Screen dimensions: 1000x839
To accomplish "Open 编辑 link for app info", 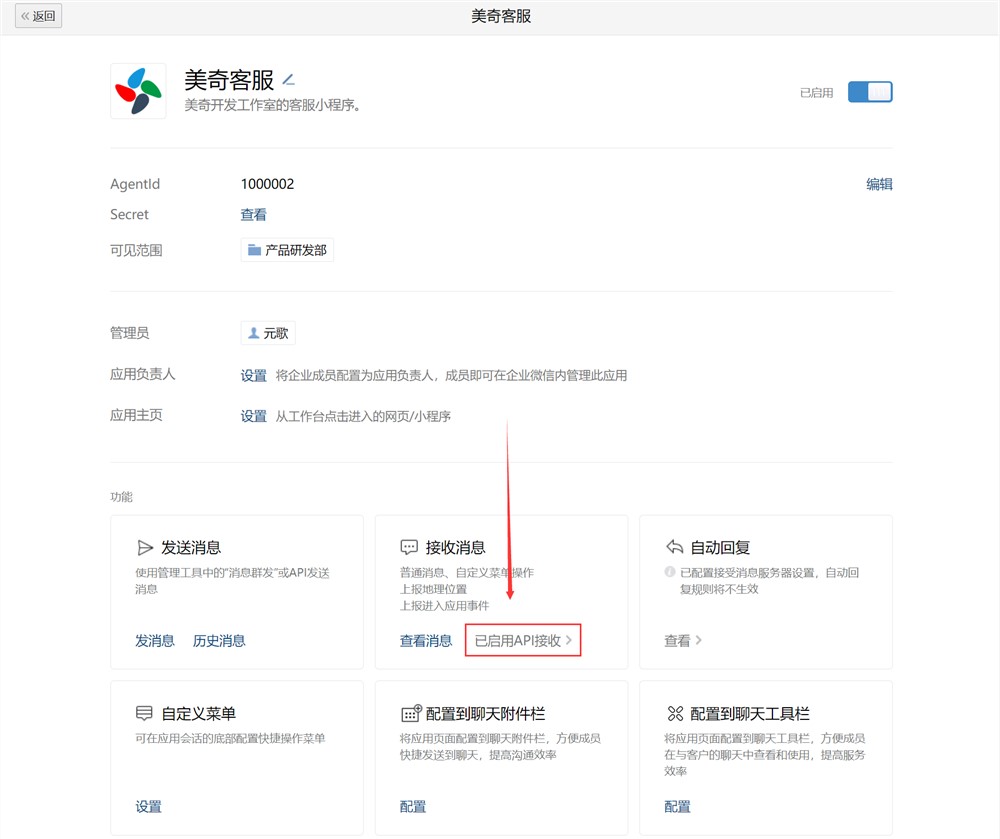I will point(879,184).
